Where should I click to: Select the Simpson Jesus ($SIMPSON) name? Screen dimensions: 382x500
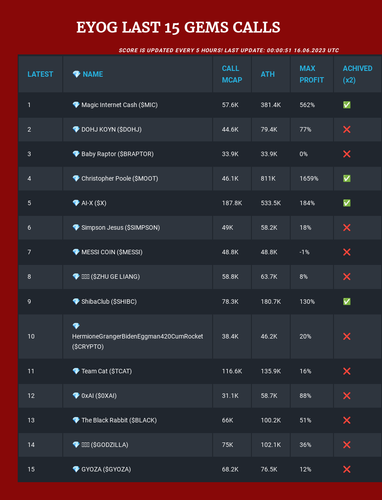pos(121,228)
